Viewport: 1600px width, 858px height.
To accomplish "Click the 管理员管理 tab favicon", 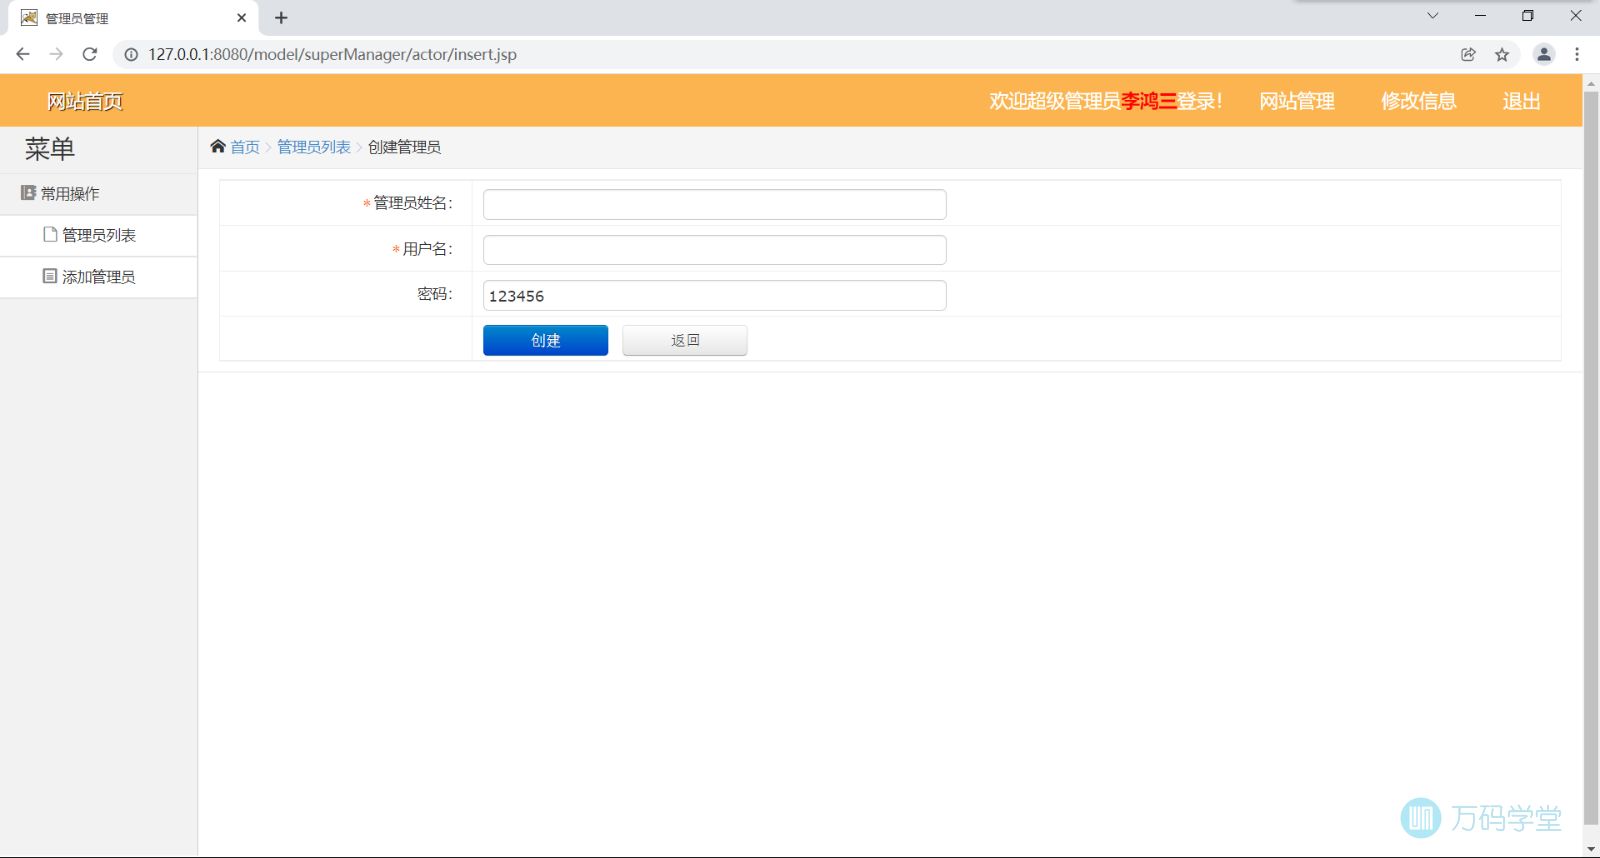I will click(29, 18).
